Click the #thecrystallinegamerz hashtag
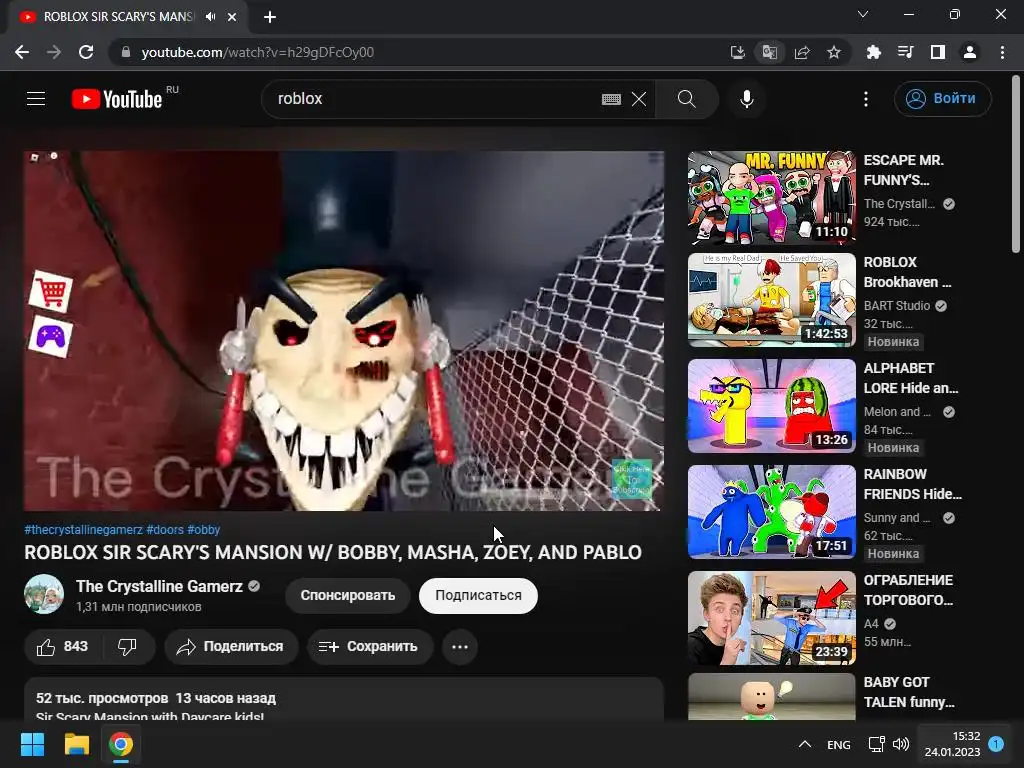 click(84, 530)
